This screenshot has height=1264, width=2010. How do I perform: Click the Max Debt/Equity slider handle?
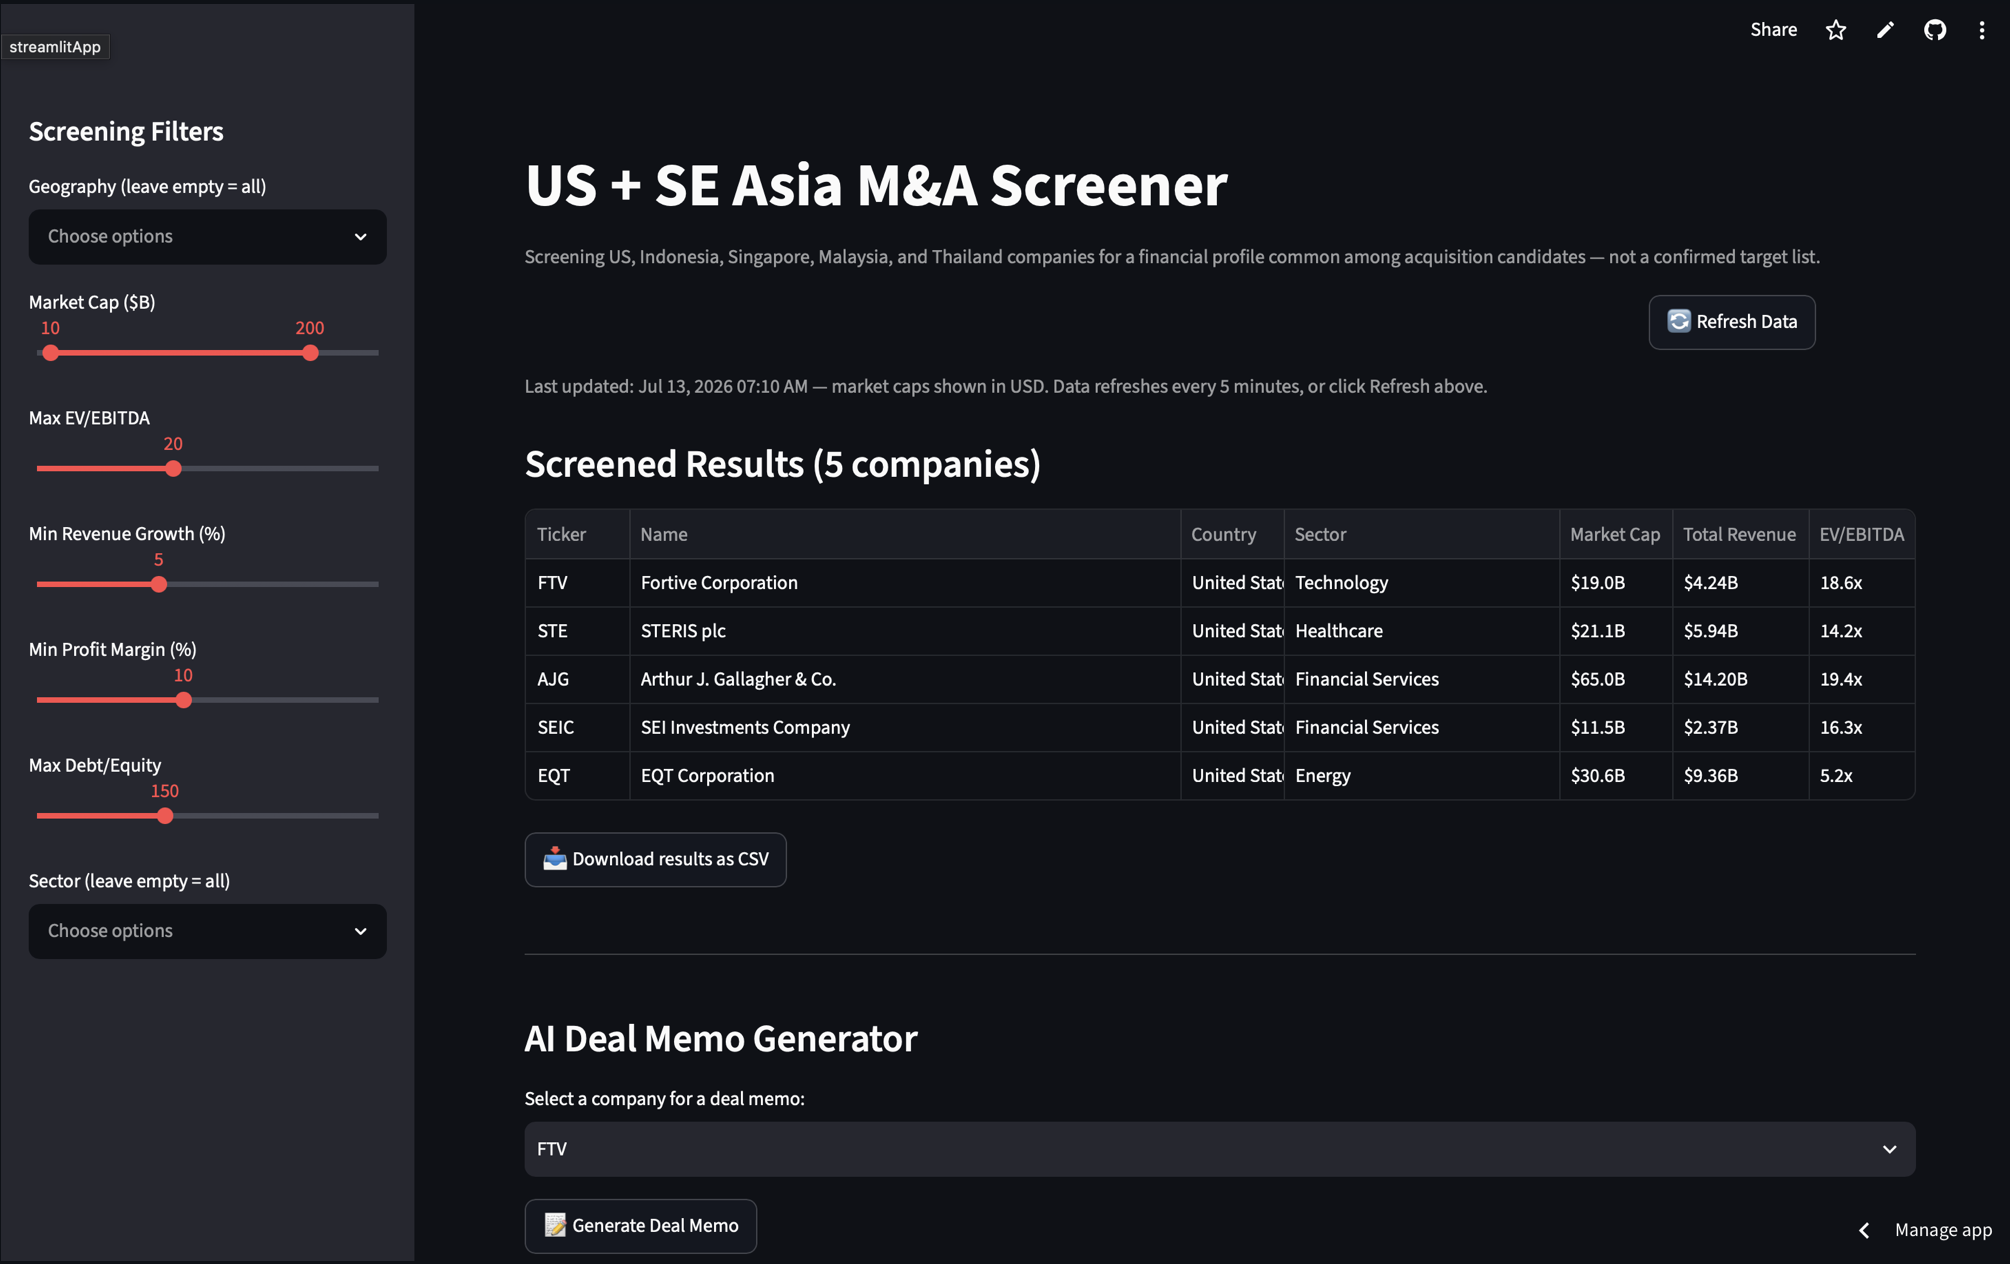pyautogui.click(x=165, y=816)
